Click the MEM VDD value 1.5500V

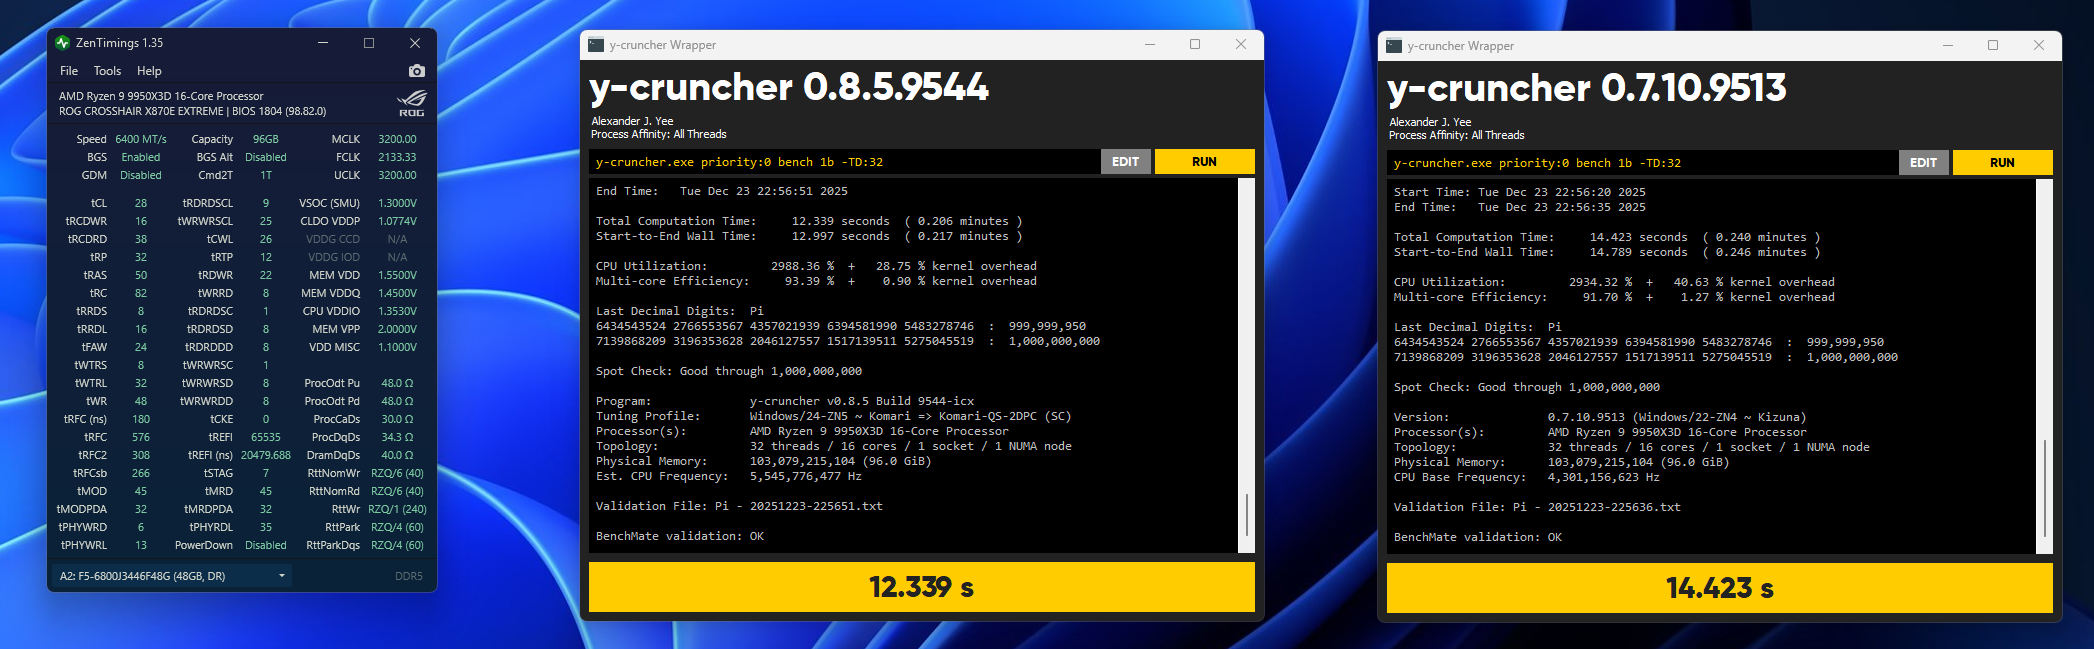[397, 275]
